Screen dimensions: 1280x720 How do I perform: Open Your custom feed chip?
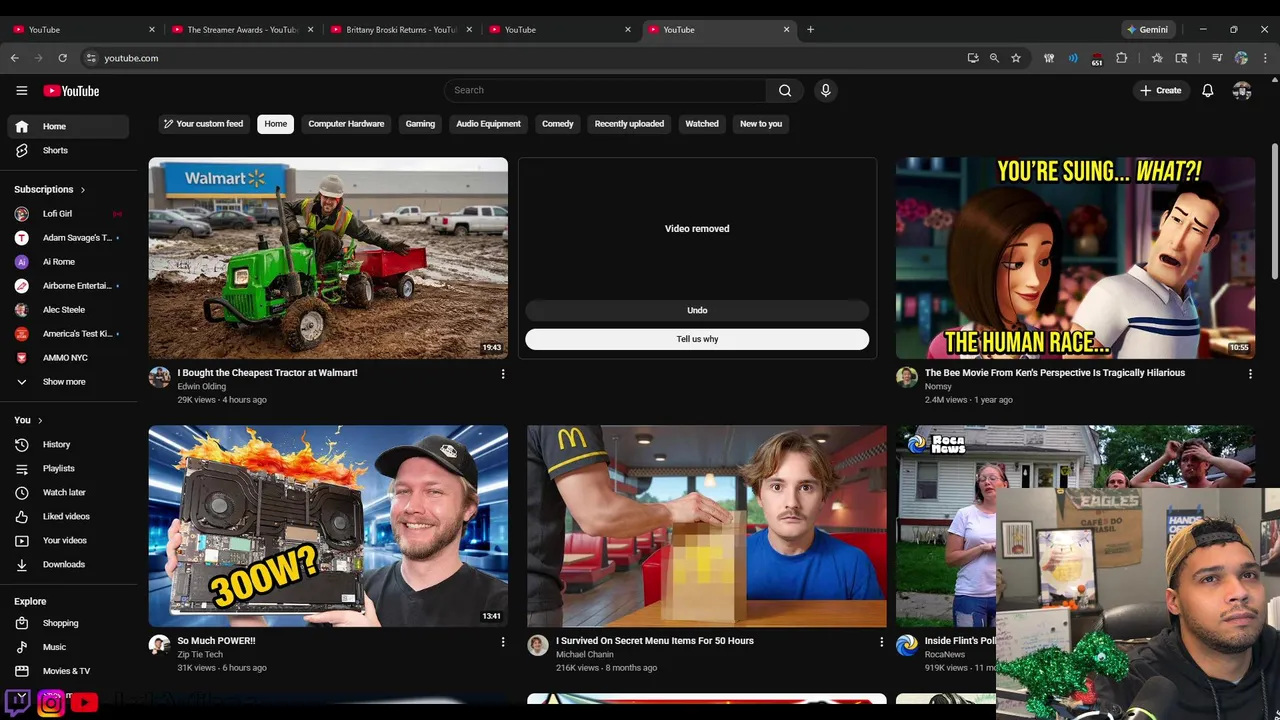click(204, 124)
